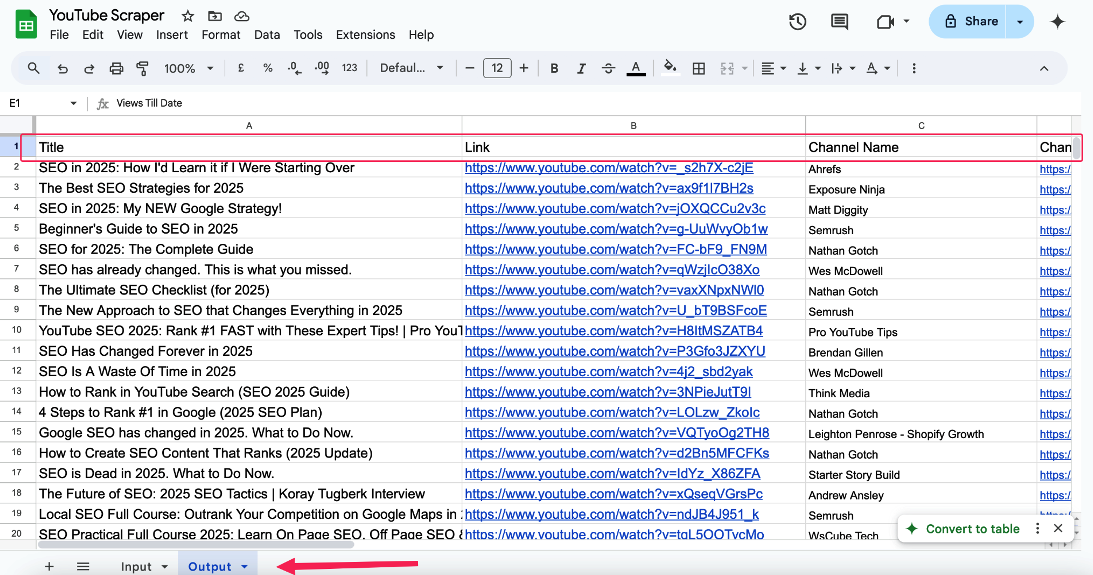Start a meeting with camera icon
The image size is (1093, 575).
coord(885,22)
